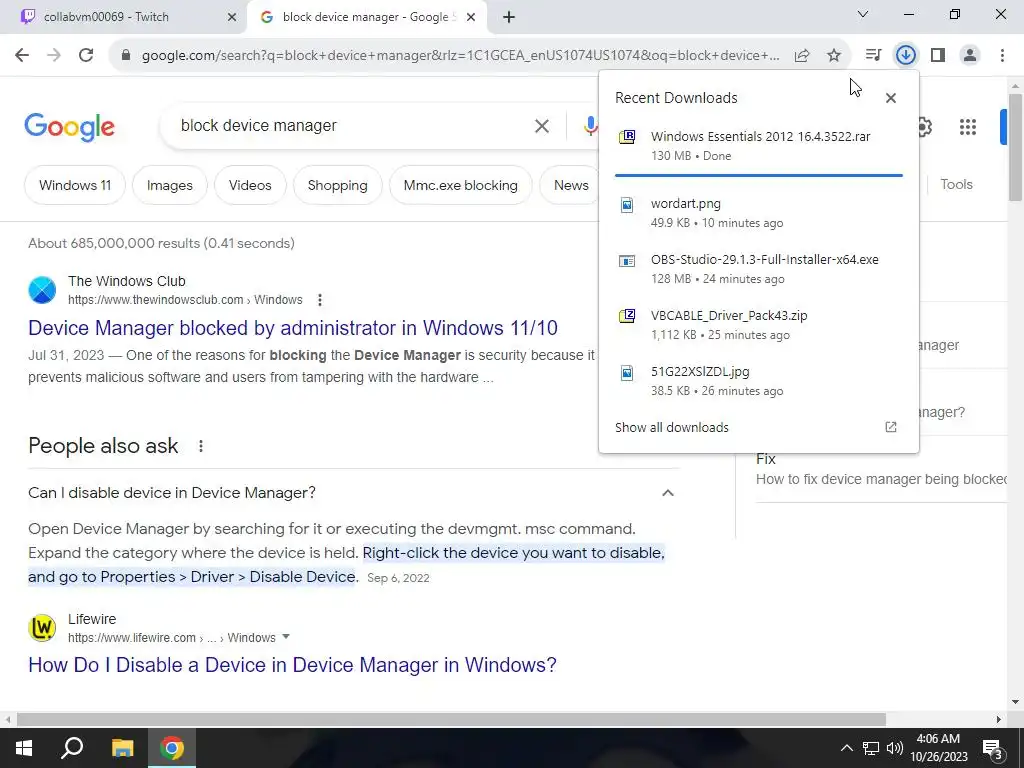Switch to Videos results
Viewport: 1024px width, 768px height.
[250, 185]
